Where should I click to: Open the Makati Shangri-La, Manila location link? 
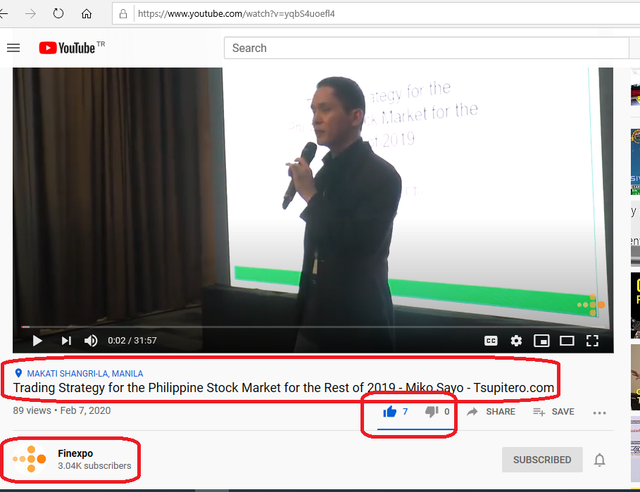(x=85, y=373)
